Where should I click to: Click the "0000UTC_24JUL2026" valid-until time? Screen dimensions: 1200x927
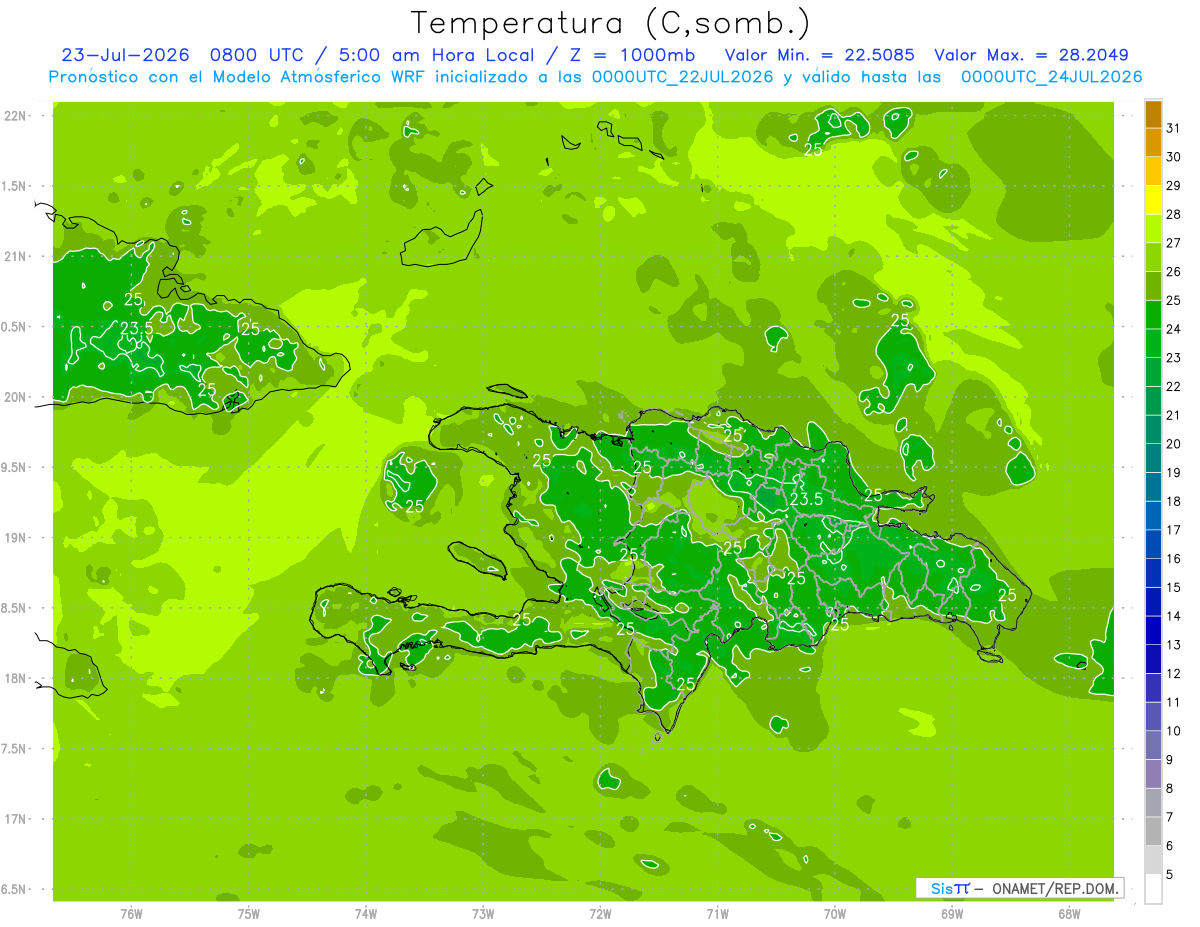(1051, 77)
